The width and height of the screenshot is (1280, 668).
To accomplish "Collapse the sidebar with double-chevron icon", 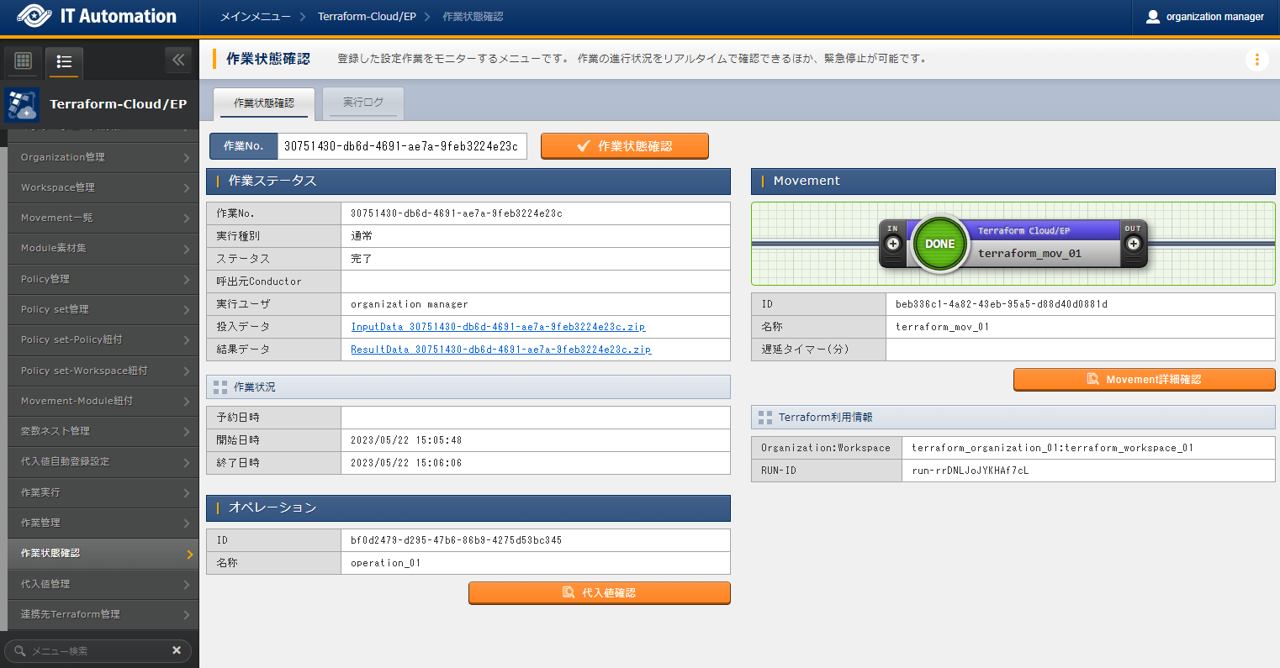I will 178,60.
